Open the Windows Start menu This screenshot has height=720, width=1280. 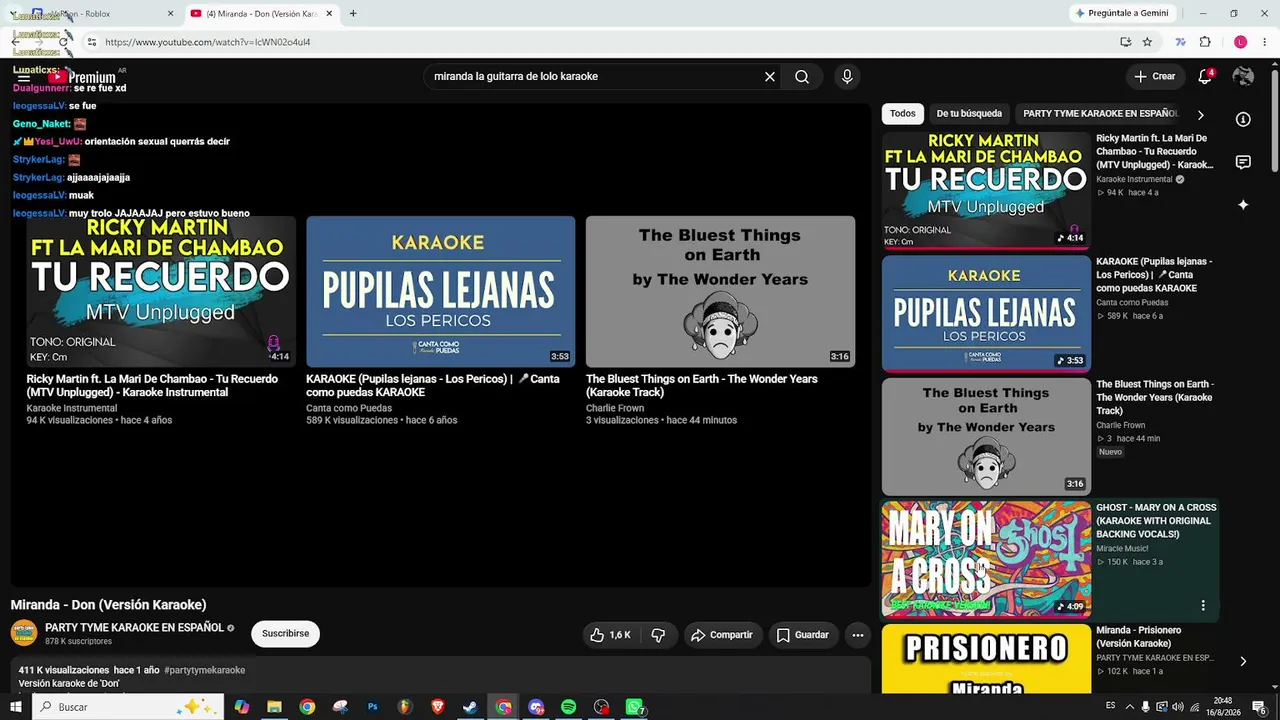point(15,707)
